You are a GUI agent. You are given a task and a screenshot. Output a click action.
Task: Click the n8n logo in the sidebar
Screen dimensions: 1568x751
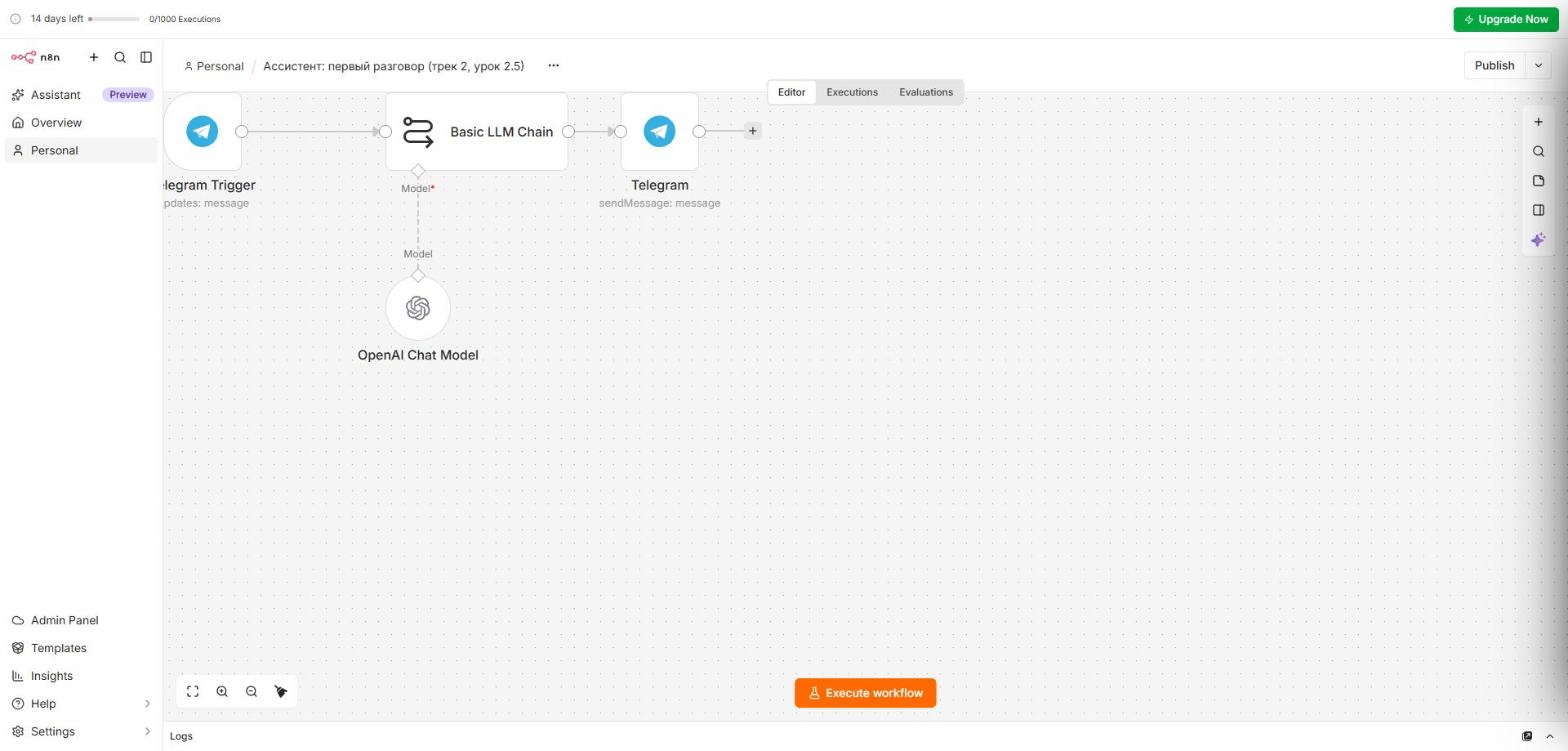pos(35,57)
